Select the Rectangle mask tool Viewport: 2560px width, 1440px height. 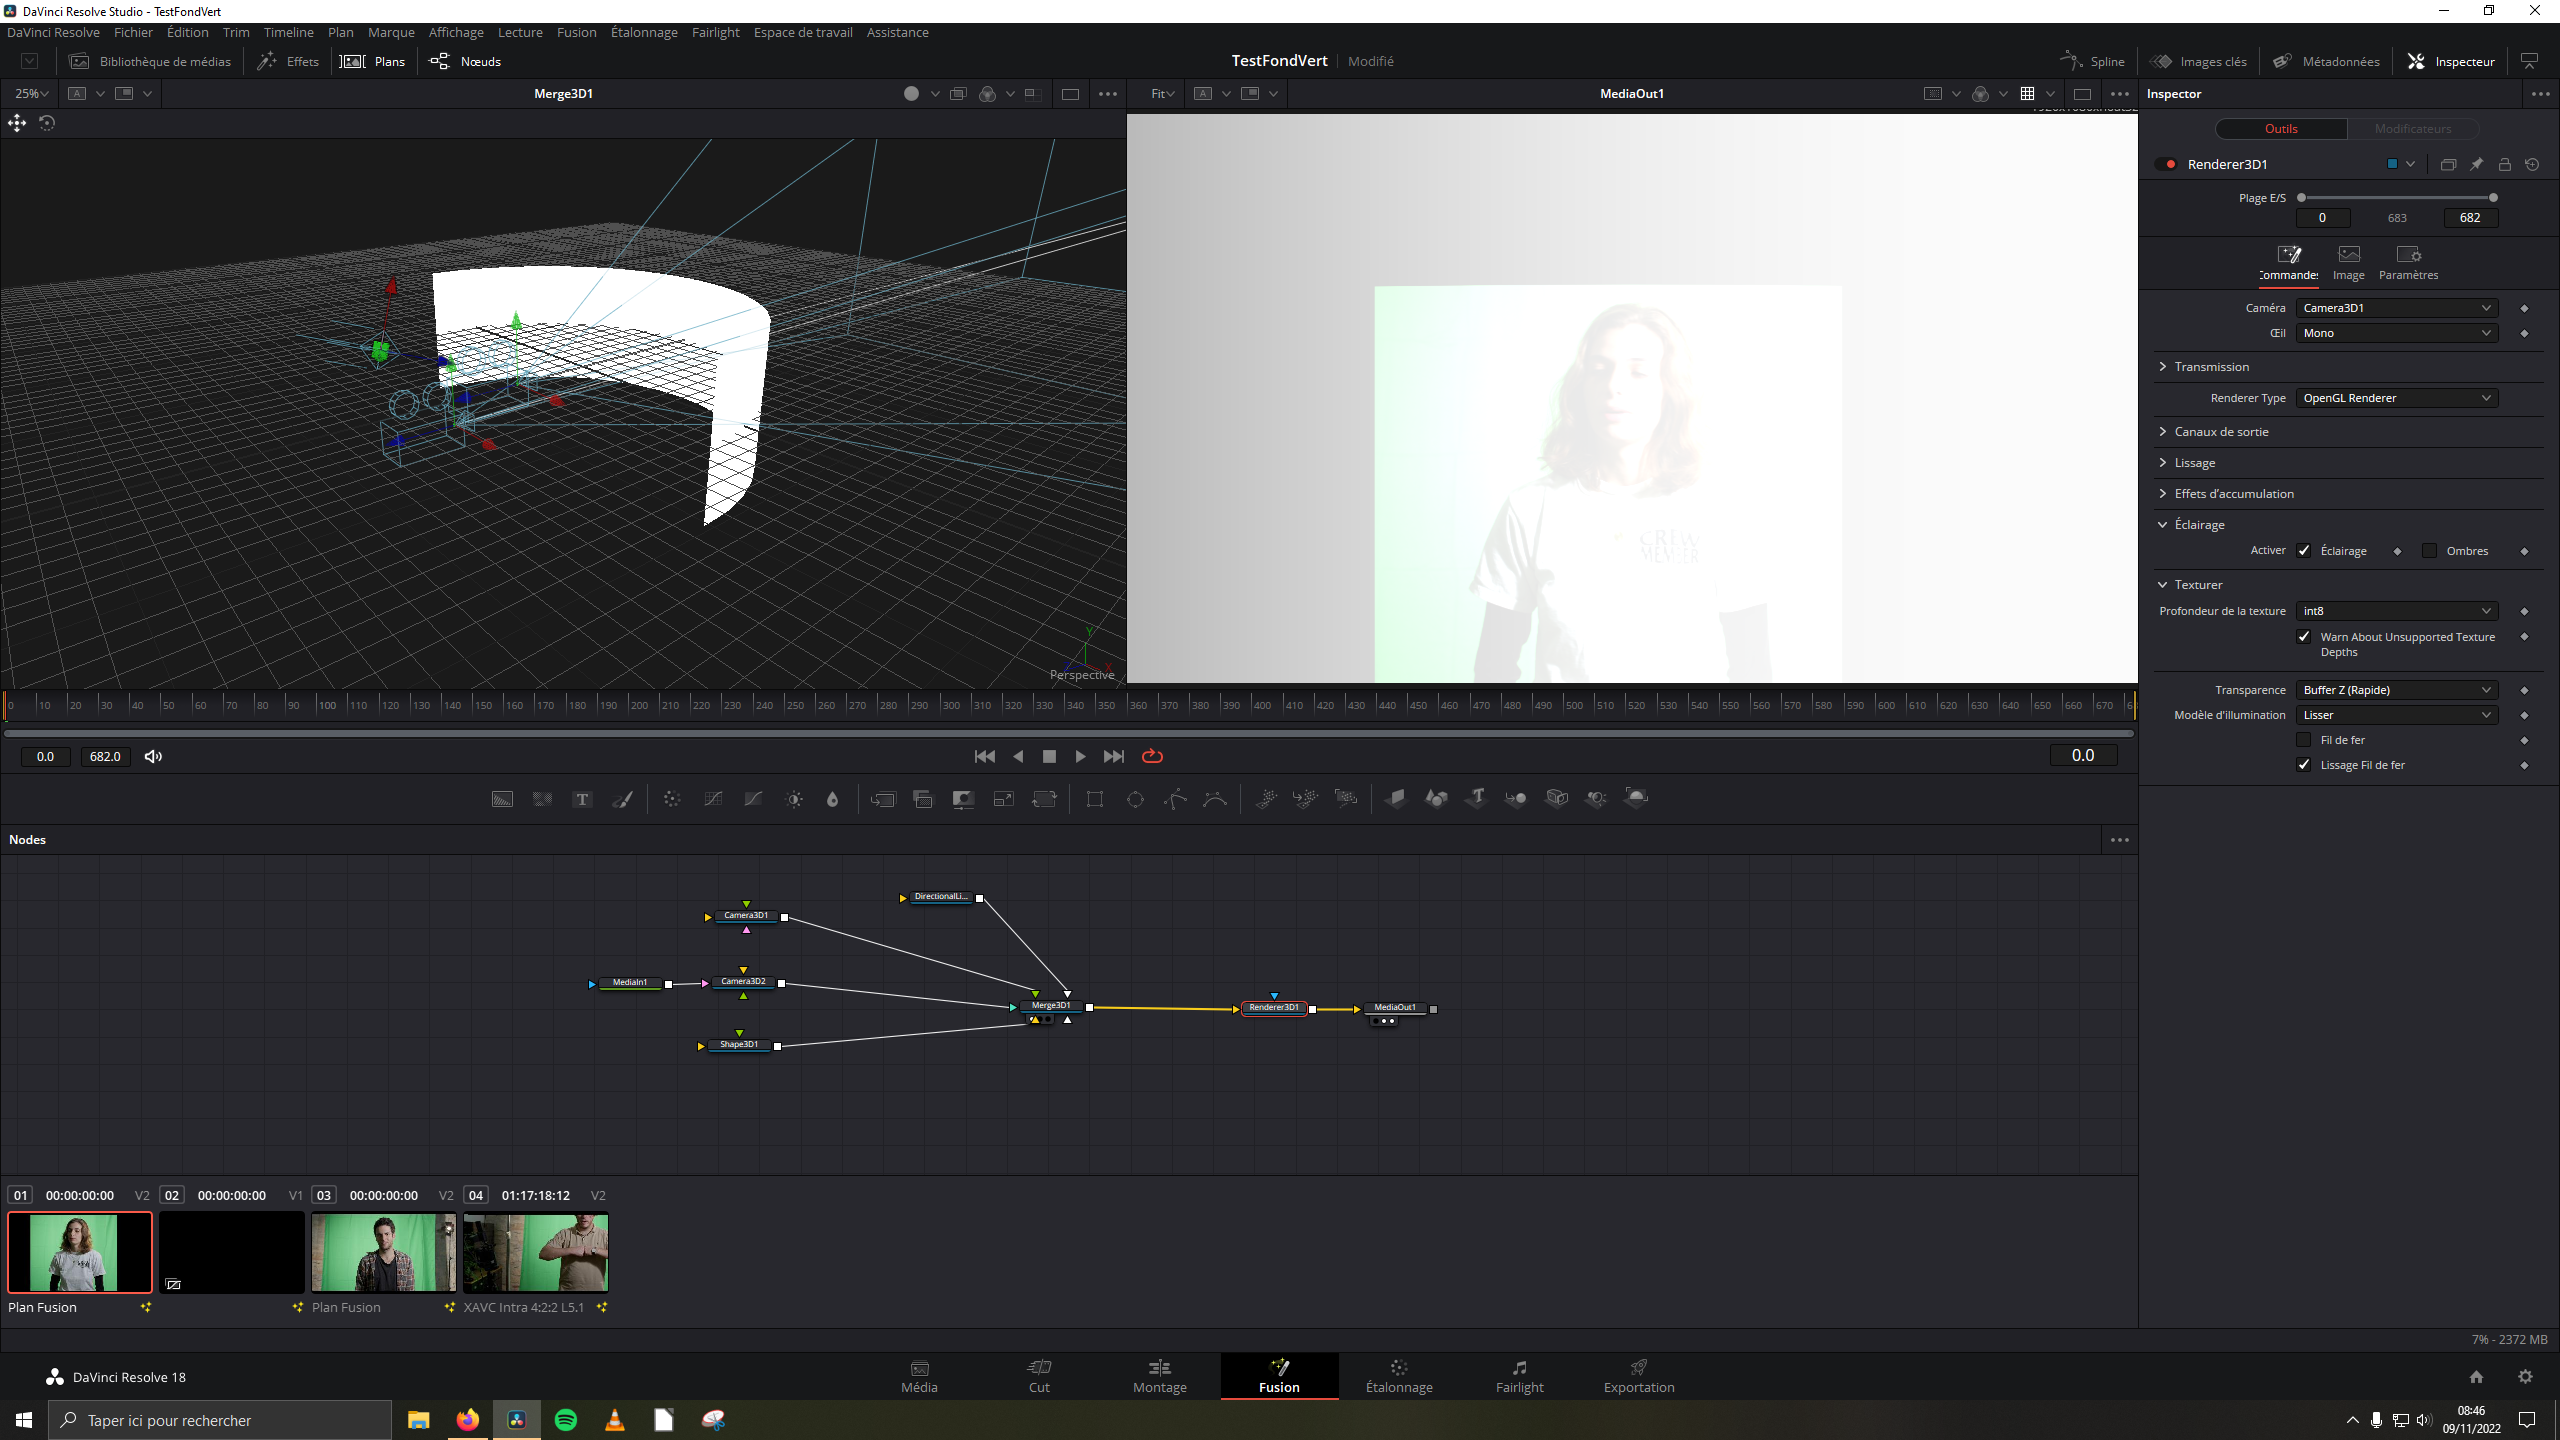pyautogui.click(x=1095, y=799)
